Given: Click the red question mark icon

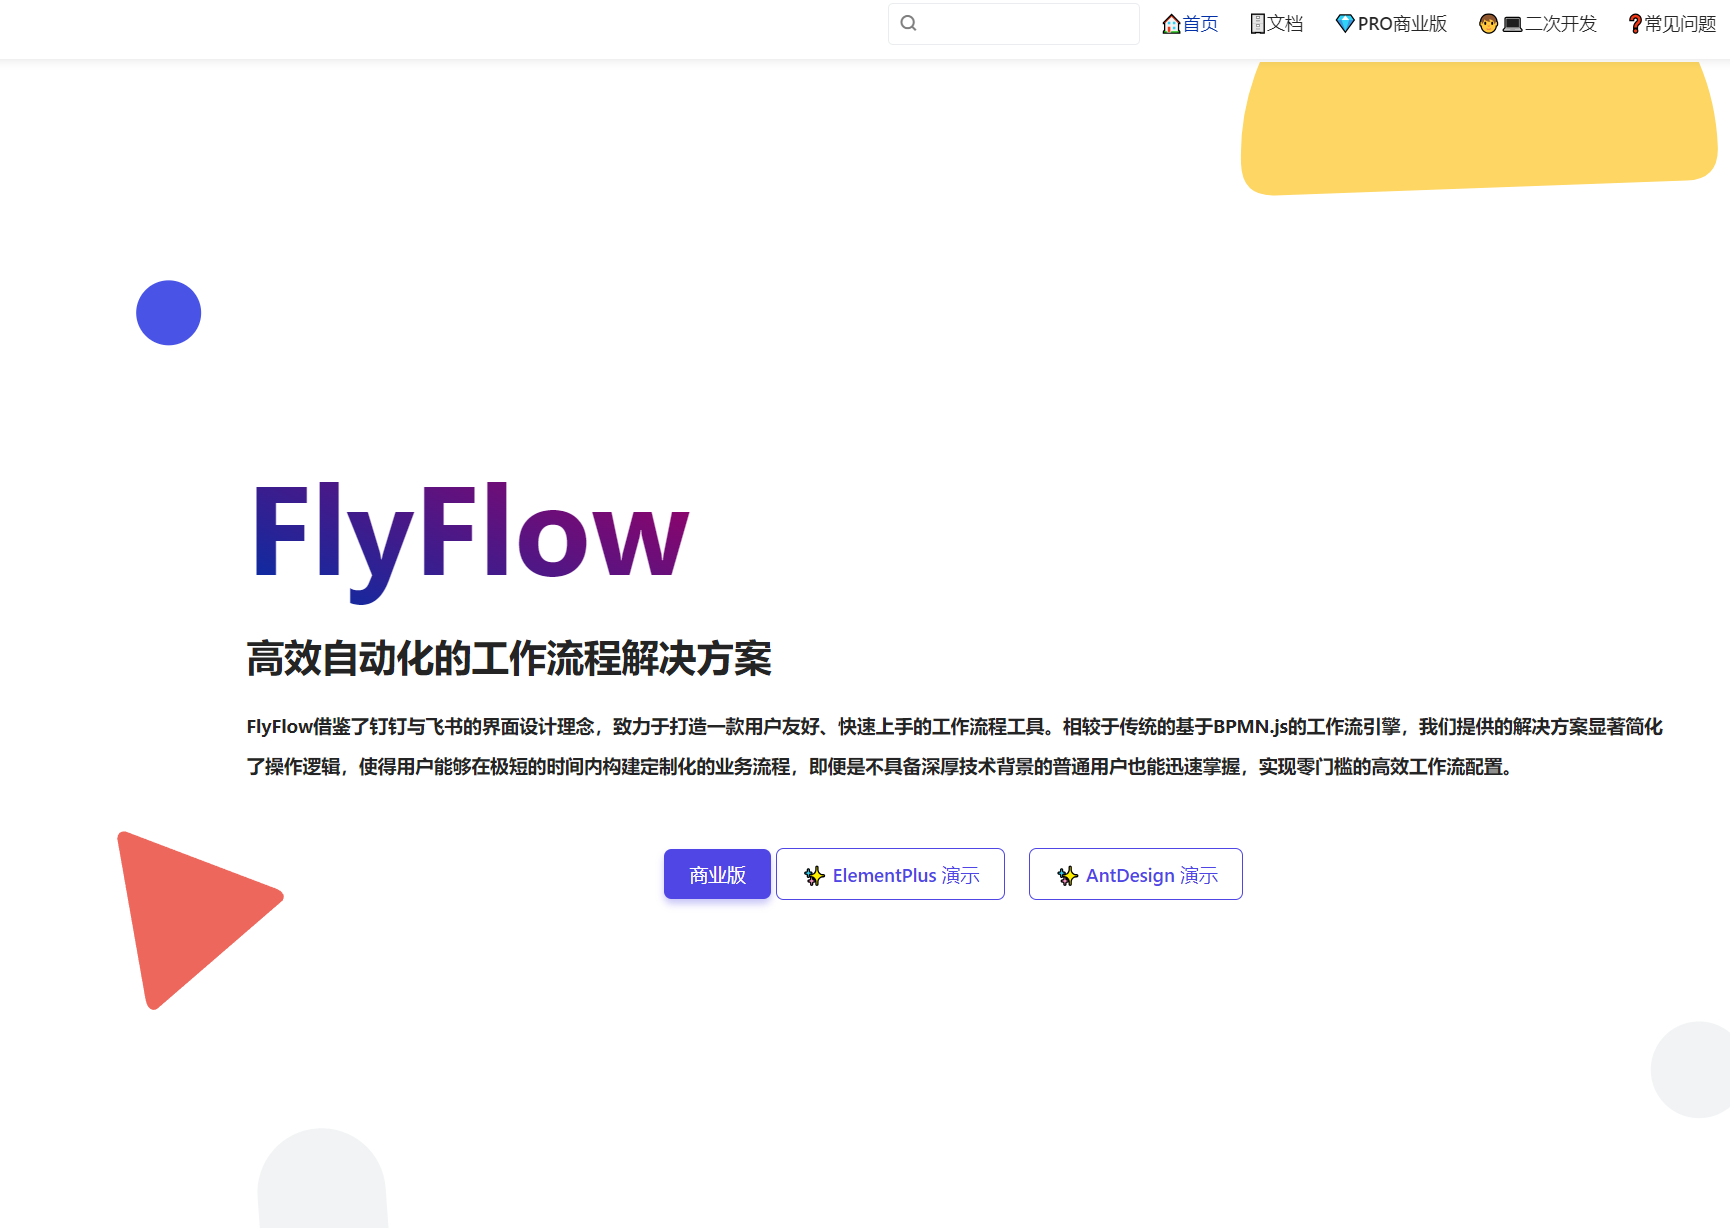Looking at the screenshot, I should click(1635, 24).
